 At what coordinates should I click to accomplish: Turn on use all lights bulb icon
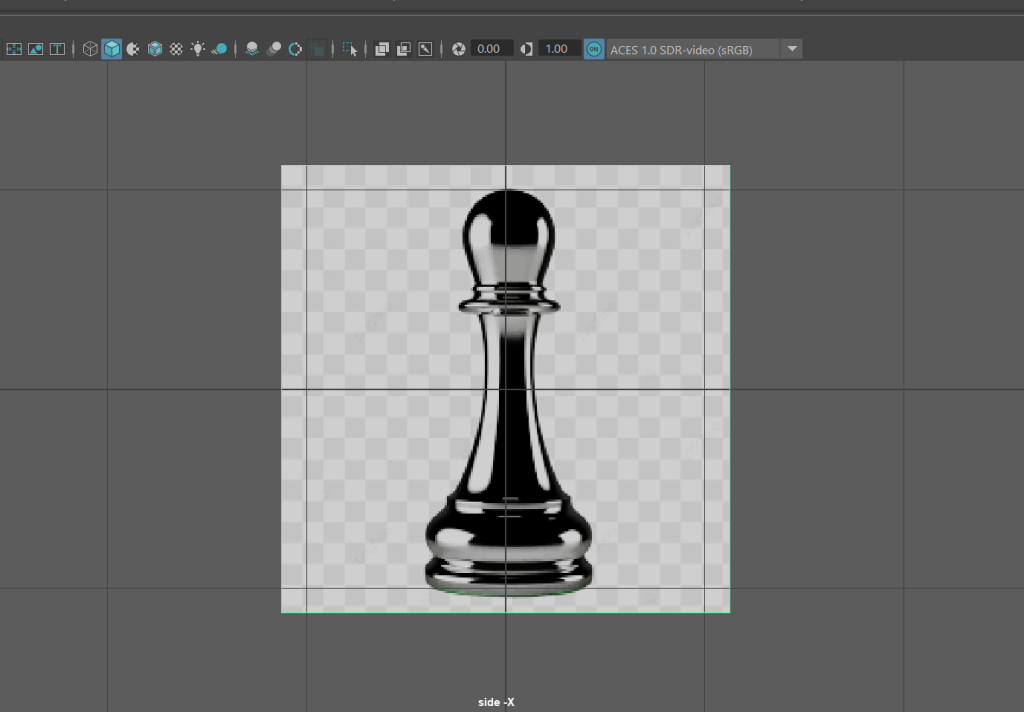(x=198, y=49)
